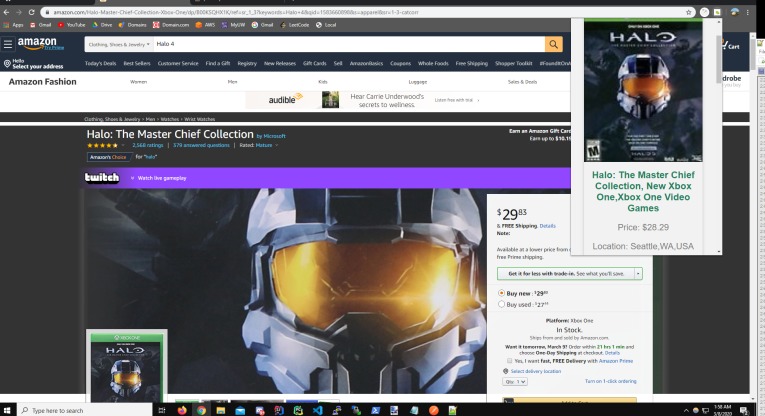Click Select your address in the header

coord(38,66)
